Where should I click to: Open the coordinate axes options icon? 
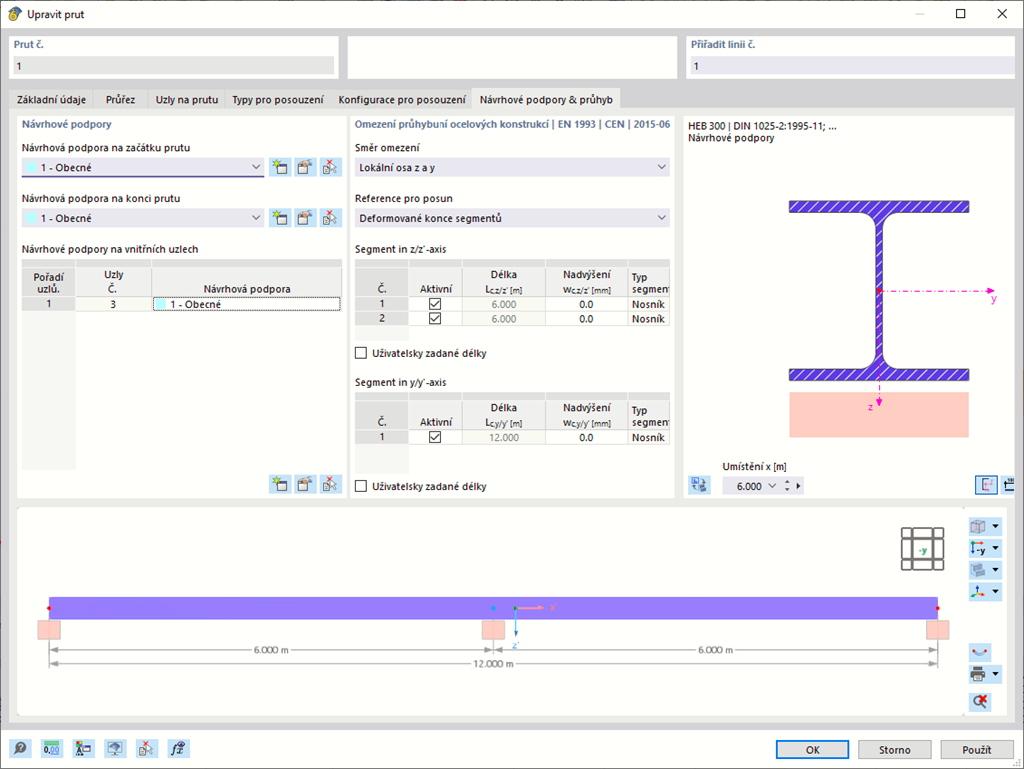978,591
